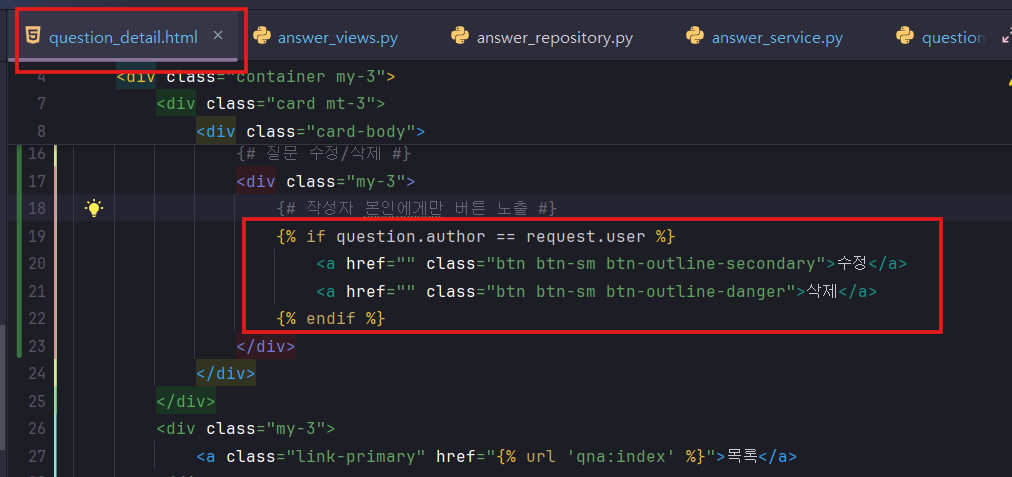Click line number 23 in the gutter
This screenshot has height=477, width=1012.
pyautogui.click(x=37, y=347)
